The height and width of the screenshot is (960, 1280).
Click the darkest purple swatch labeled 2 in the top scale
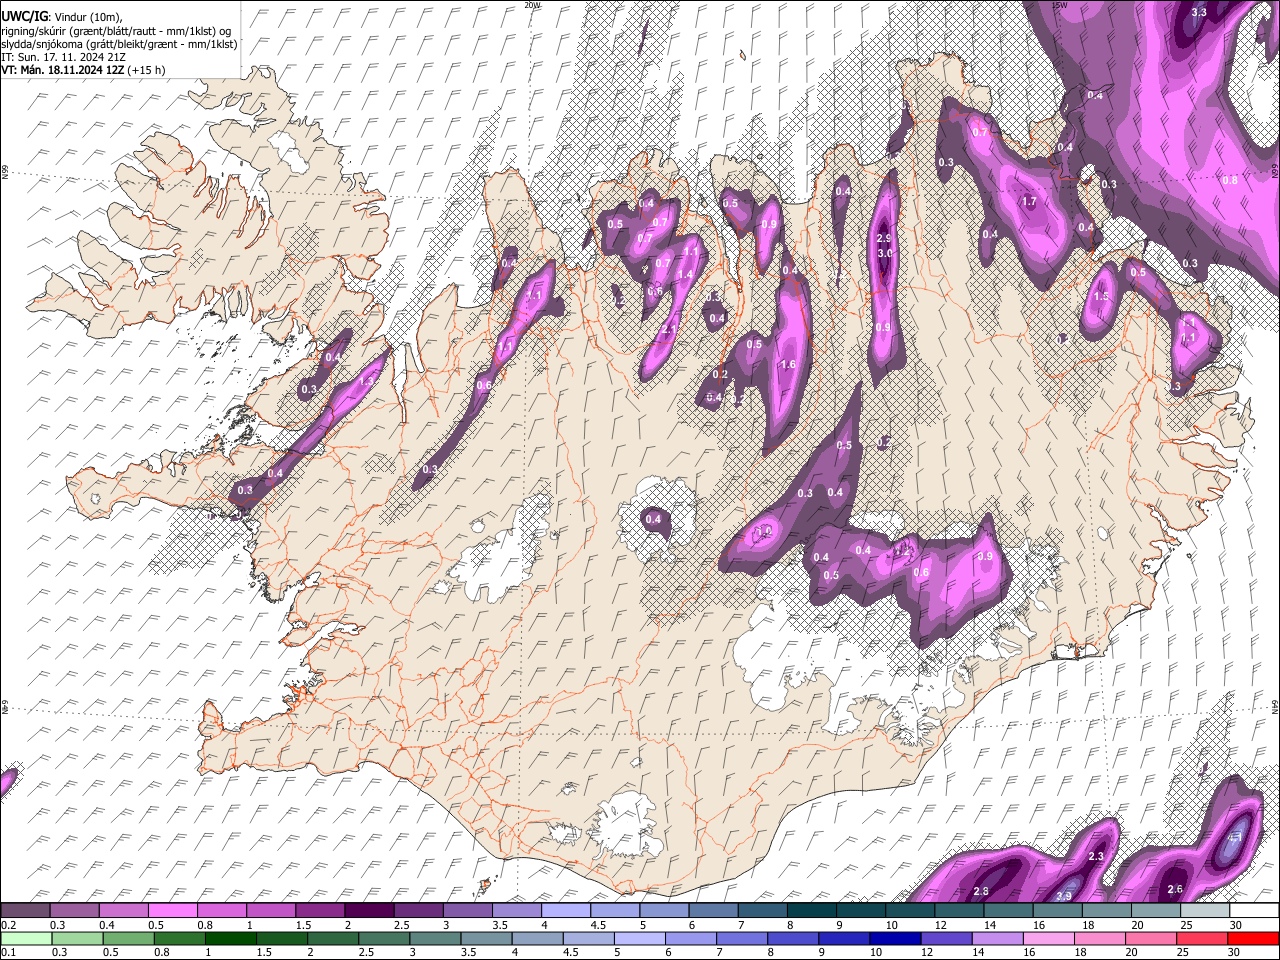point(369,911)
